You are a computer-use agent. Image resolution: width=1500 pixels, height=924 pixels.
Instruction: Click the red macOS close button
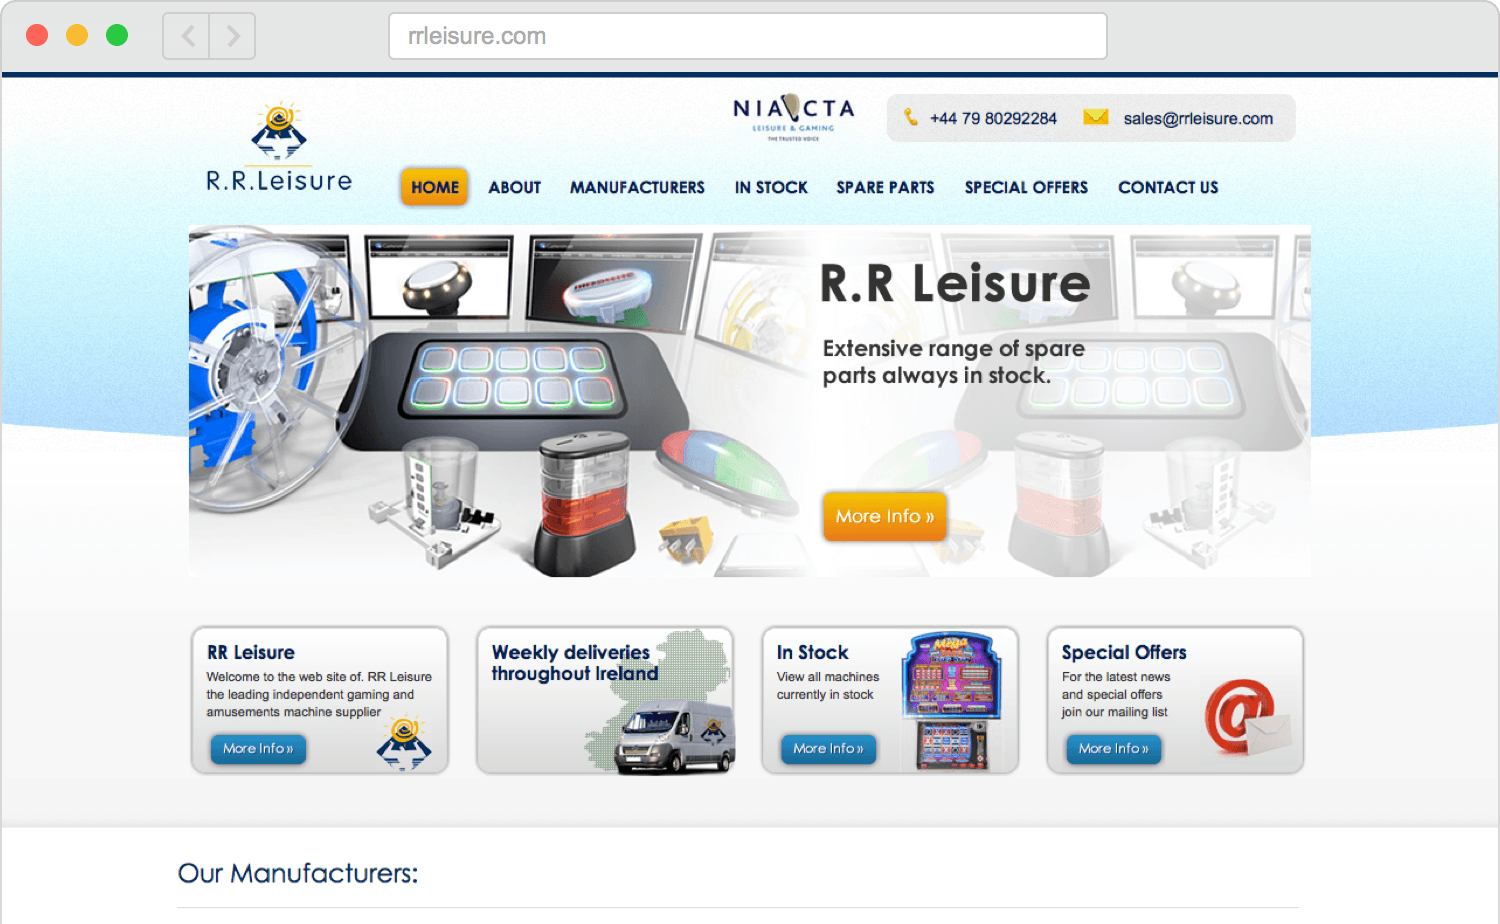pyautogui.click(x=37, y=35)
